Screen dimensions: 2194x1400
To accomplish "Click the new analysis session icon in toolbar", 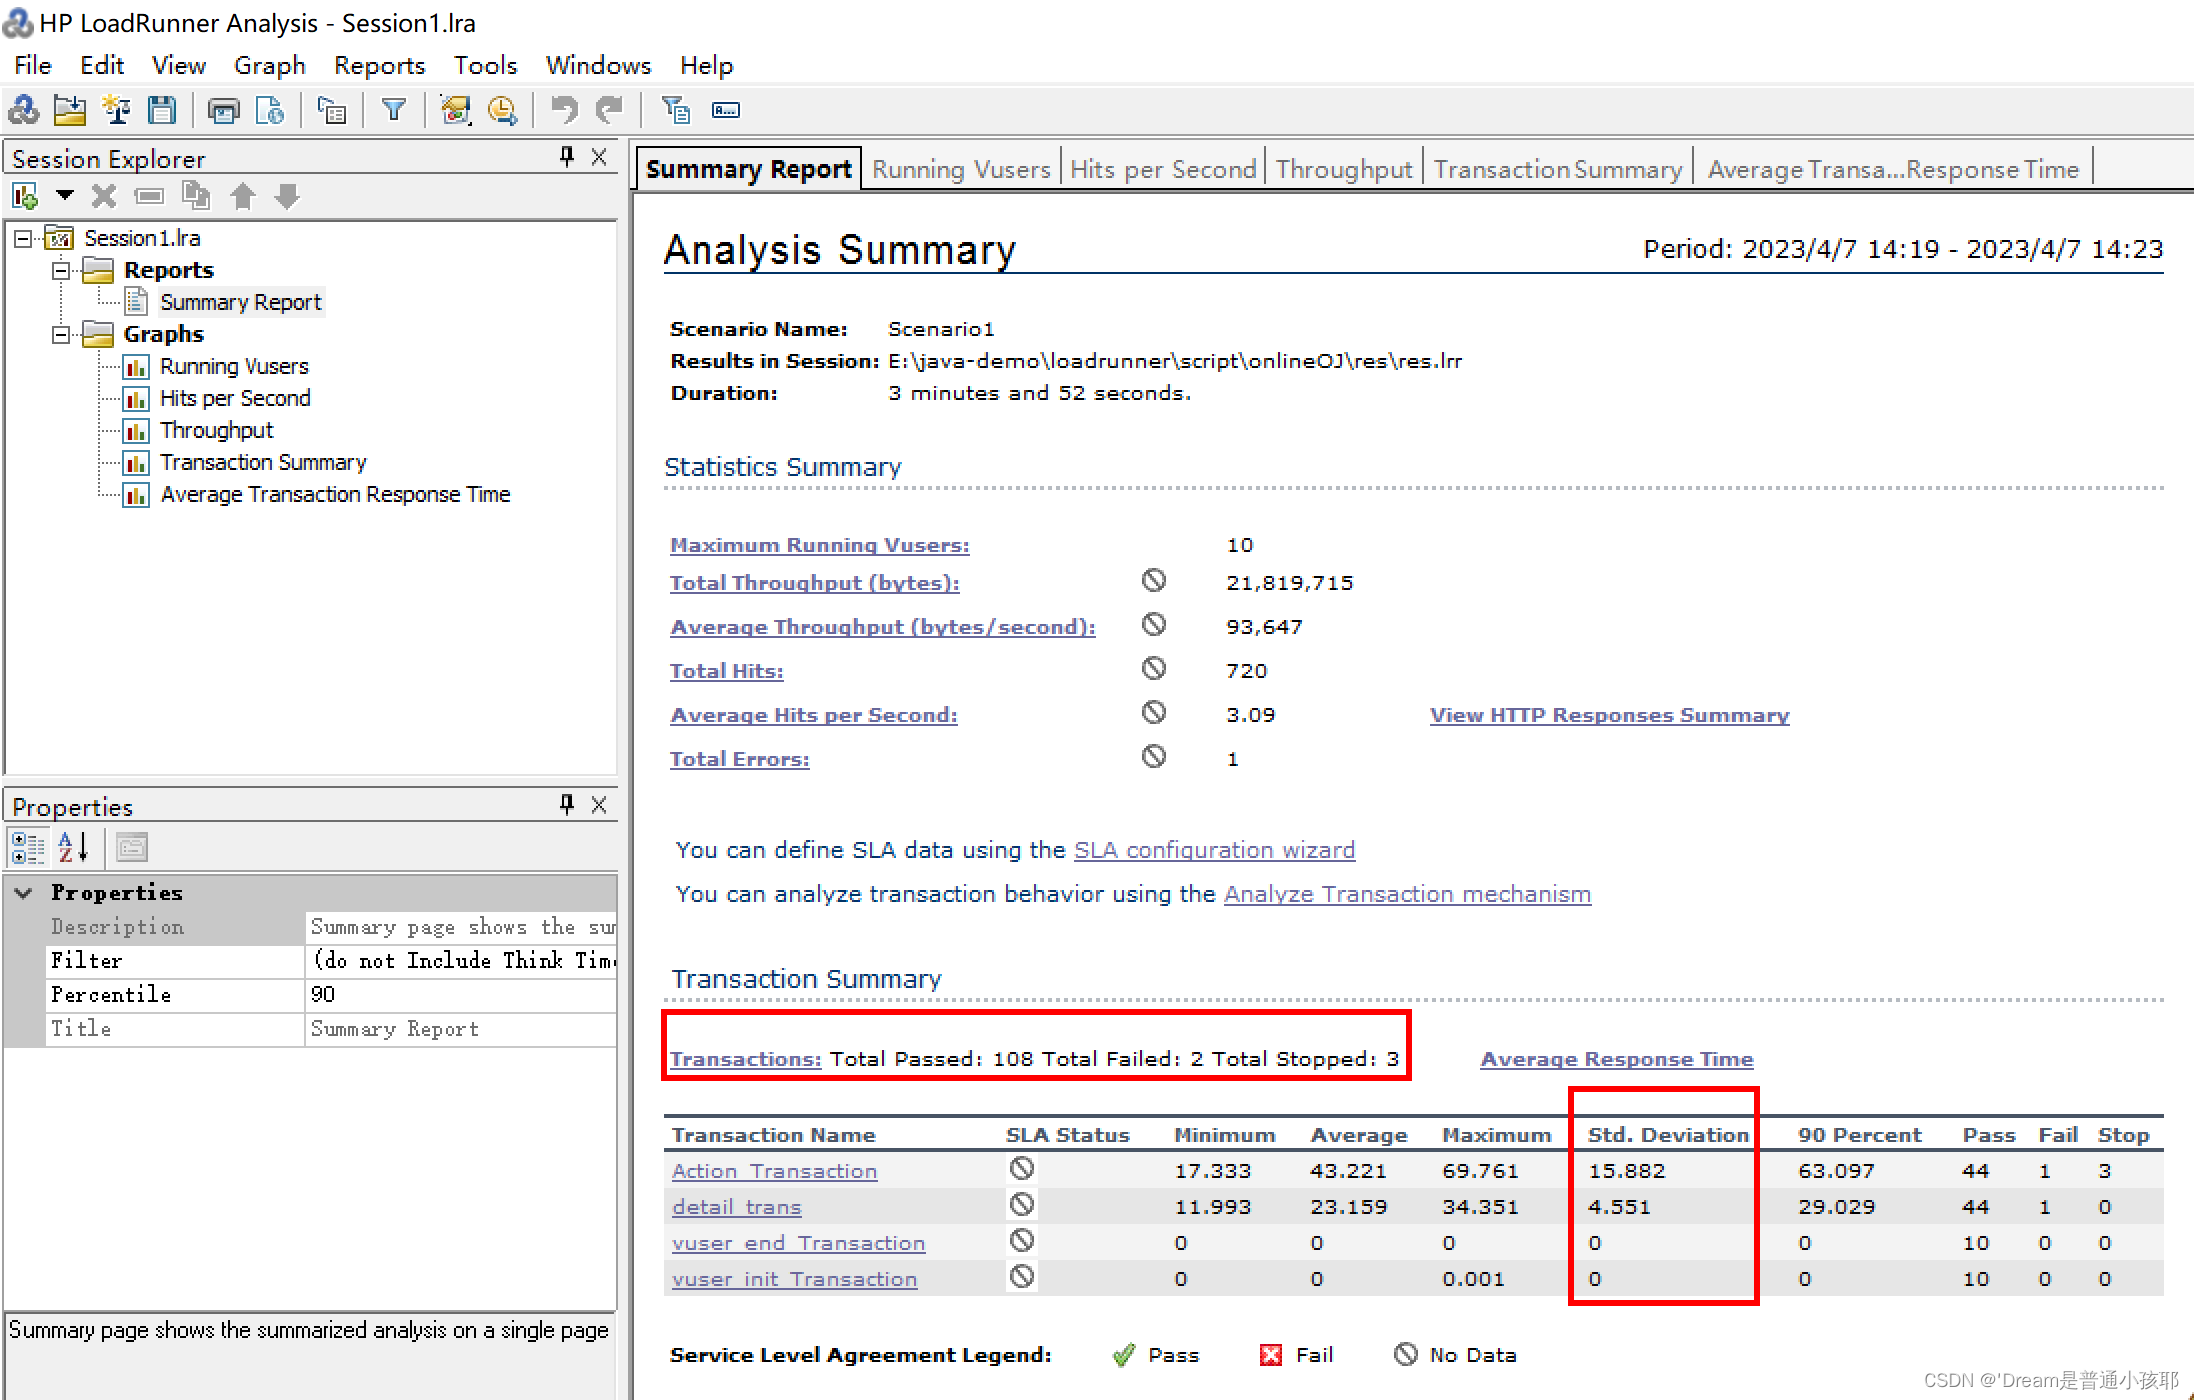I will [x=23, y=110].
